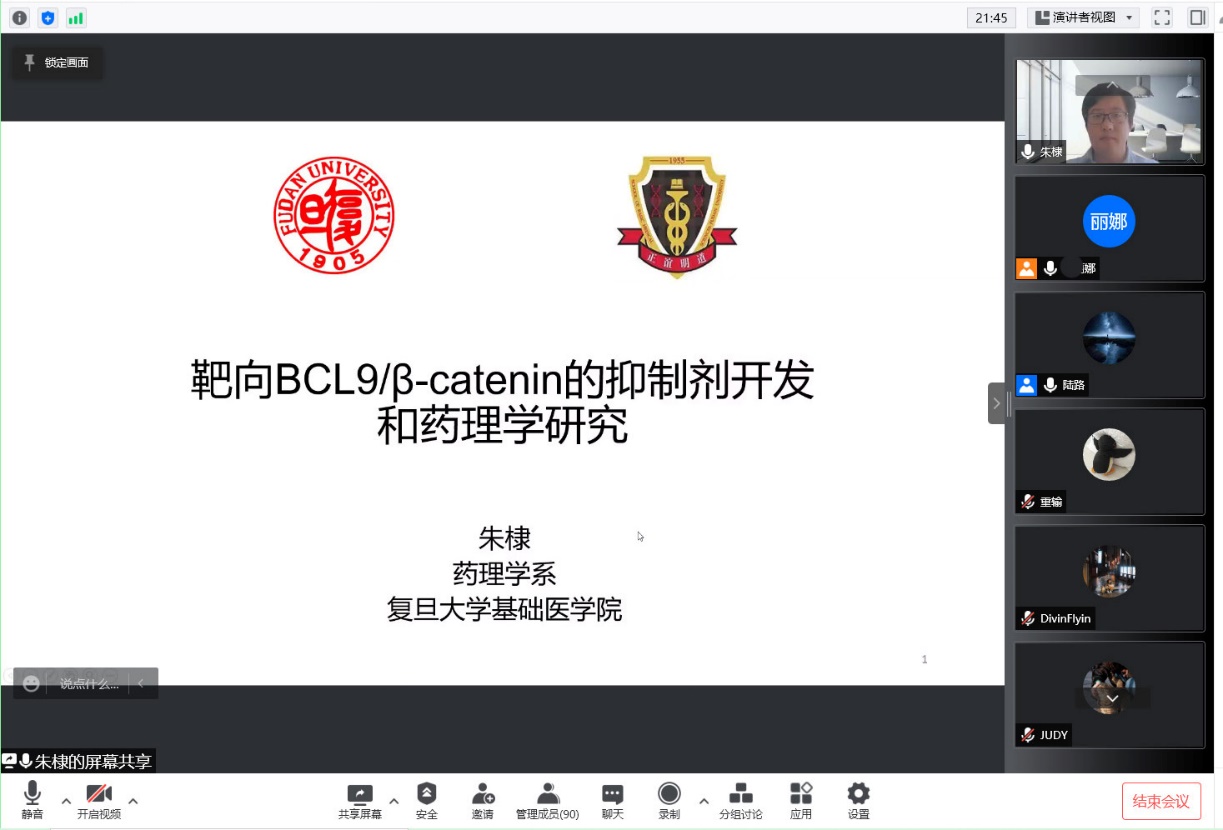1223x830 pixels.
Task: Click the 药理学系 text on slide
Action: click(505, 574)
